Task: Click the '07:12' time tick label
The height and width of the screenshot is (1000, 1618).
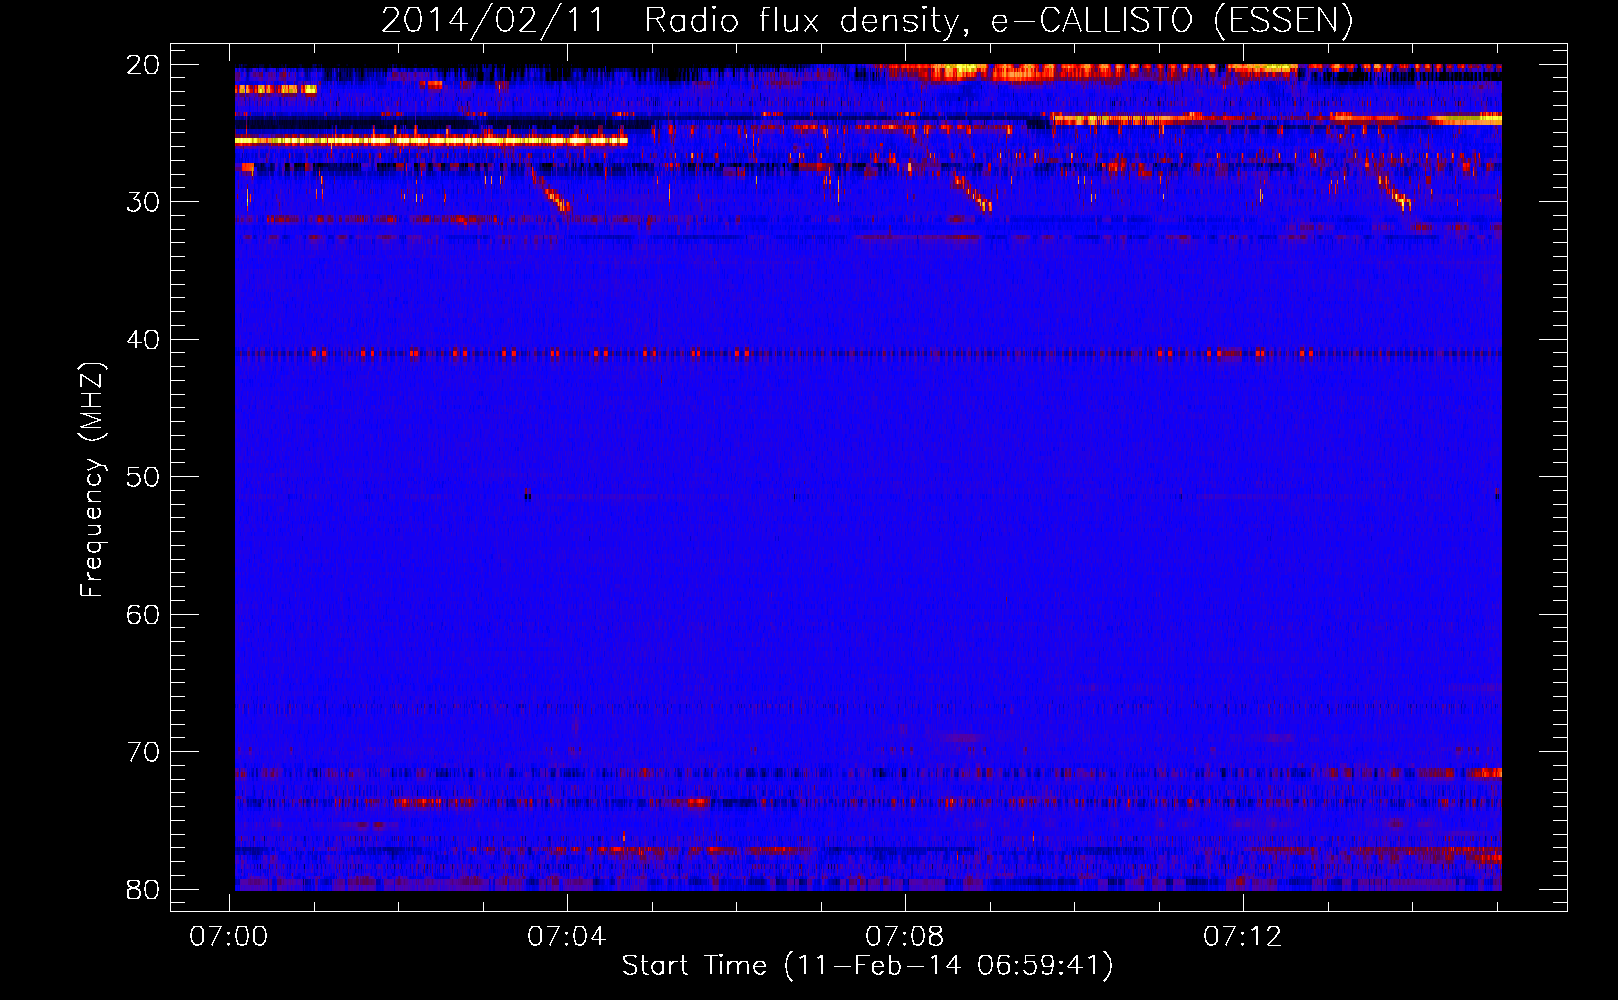Action: click(x=1243, y=937)
